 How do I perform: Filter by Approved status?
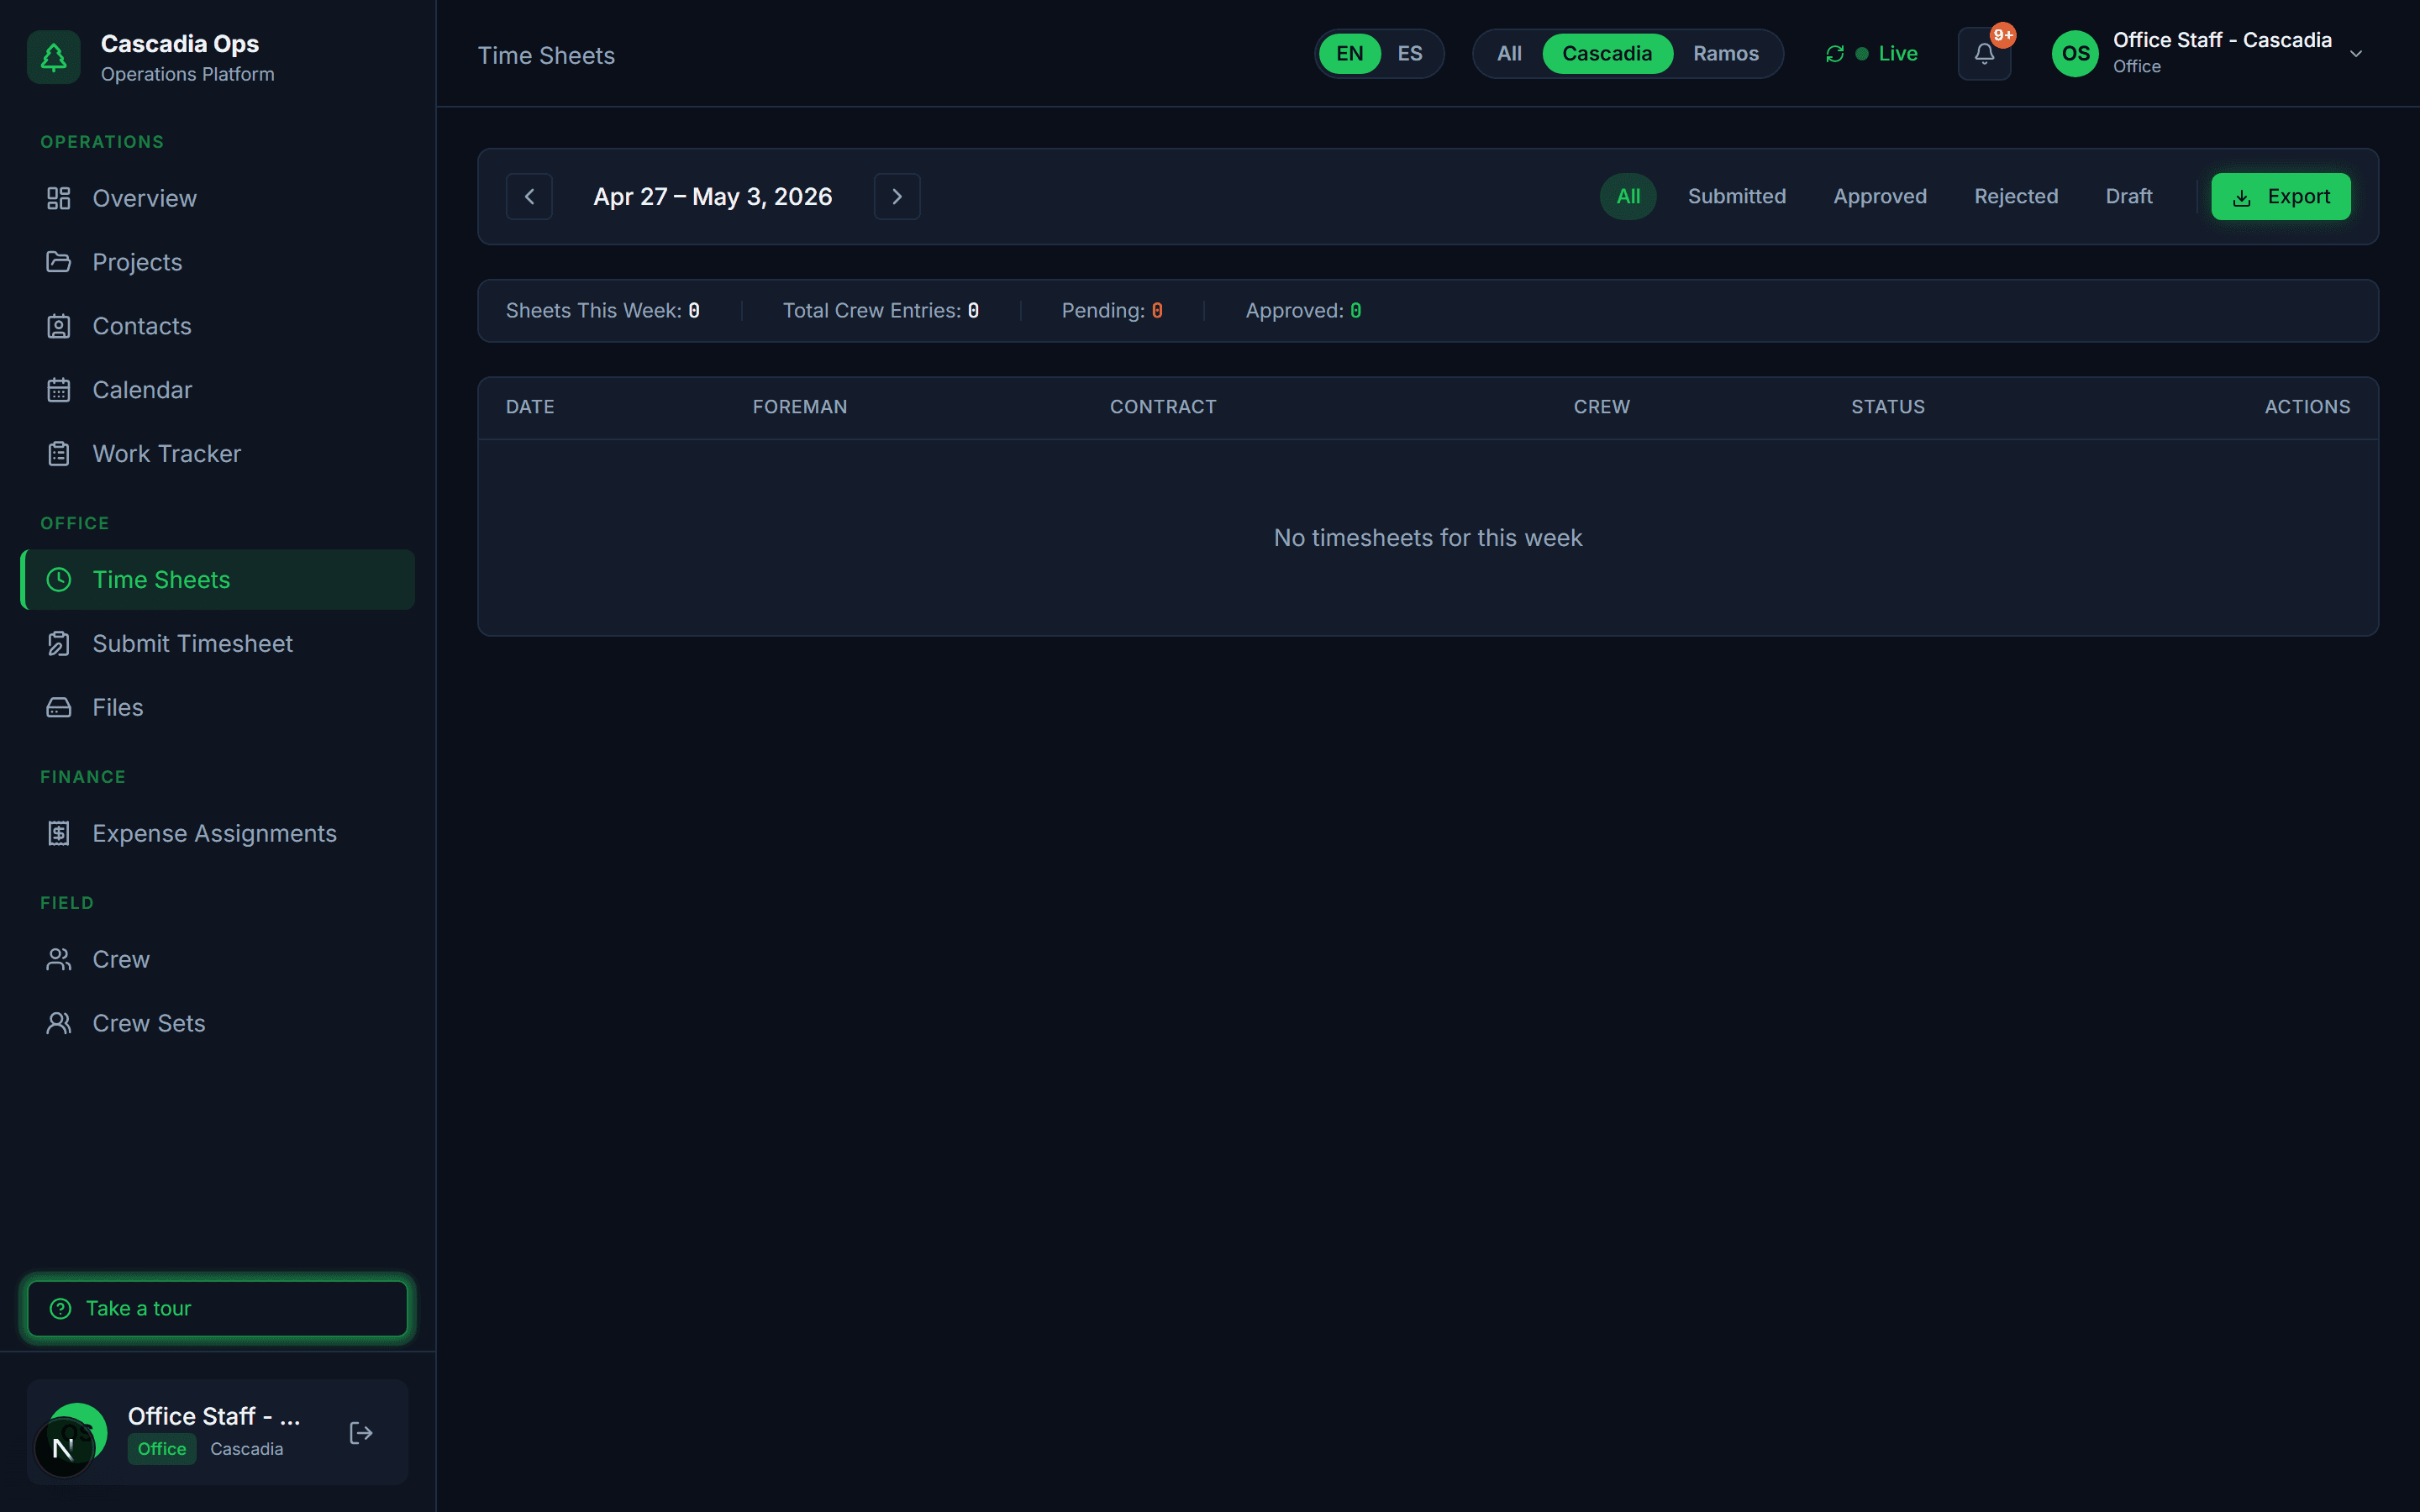tap(1880, 197)
